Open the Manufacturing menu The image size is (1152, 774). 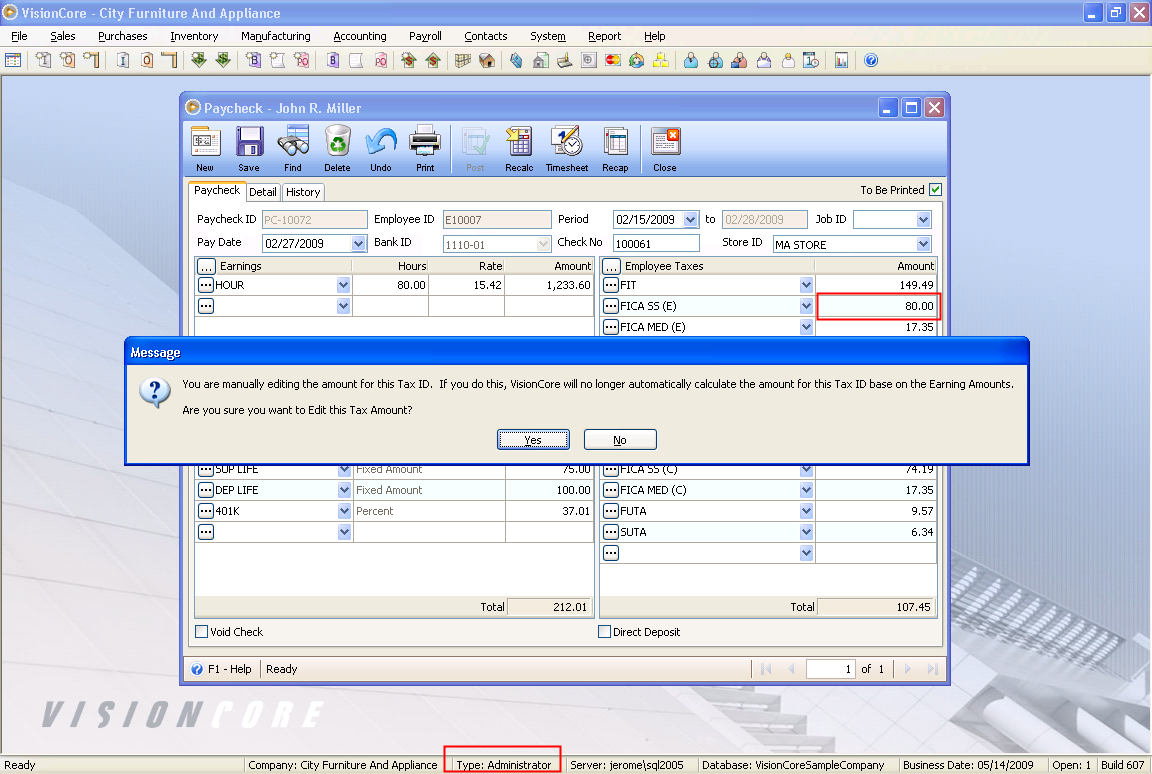coord(276,36)
